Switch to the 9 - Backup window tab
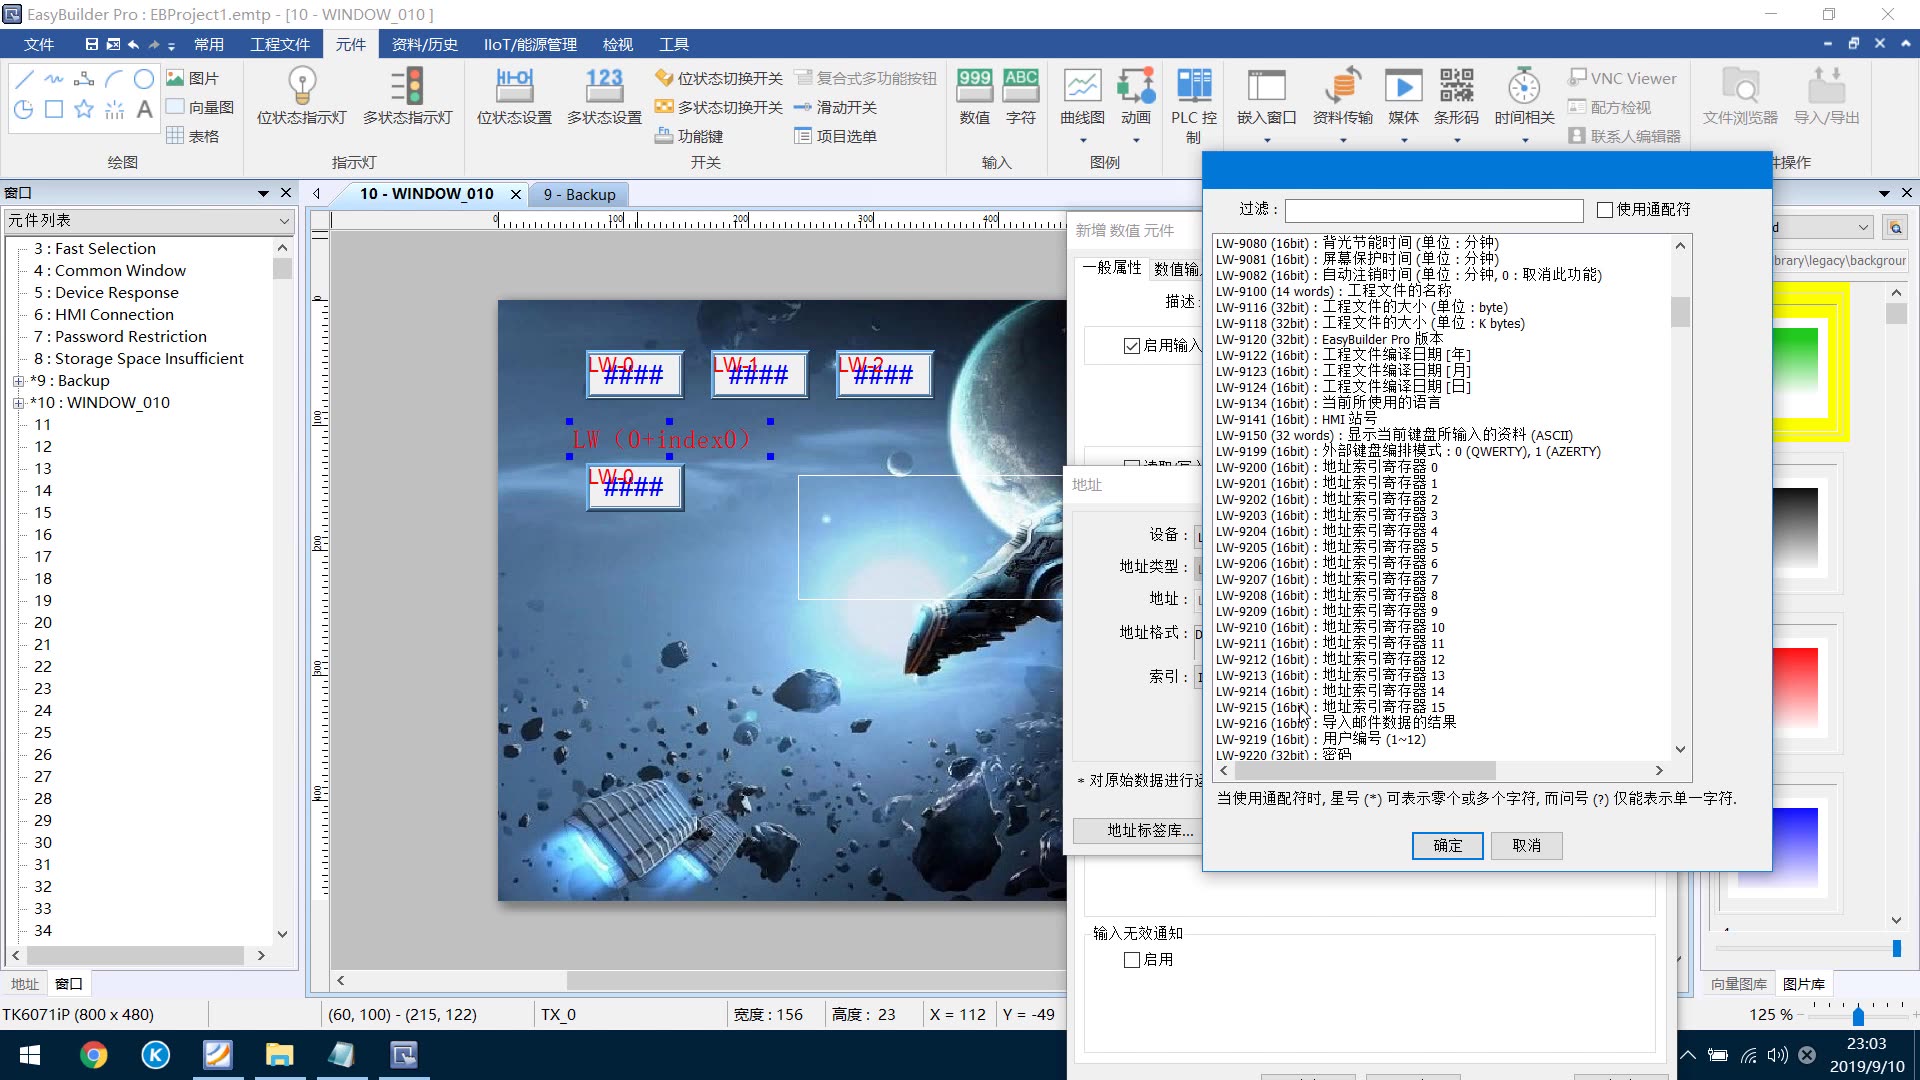Viewport: 1920px width, 1080px height. click(x=579, y=195)
